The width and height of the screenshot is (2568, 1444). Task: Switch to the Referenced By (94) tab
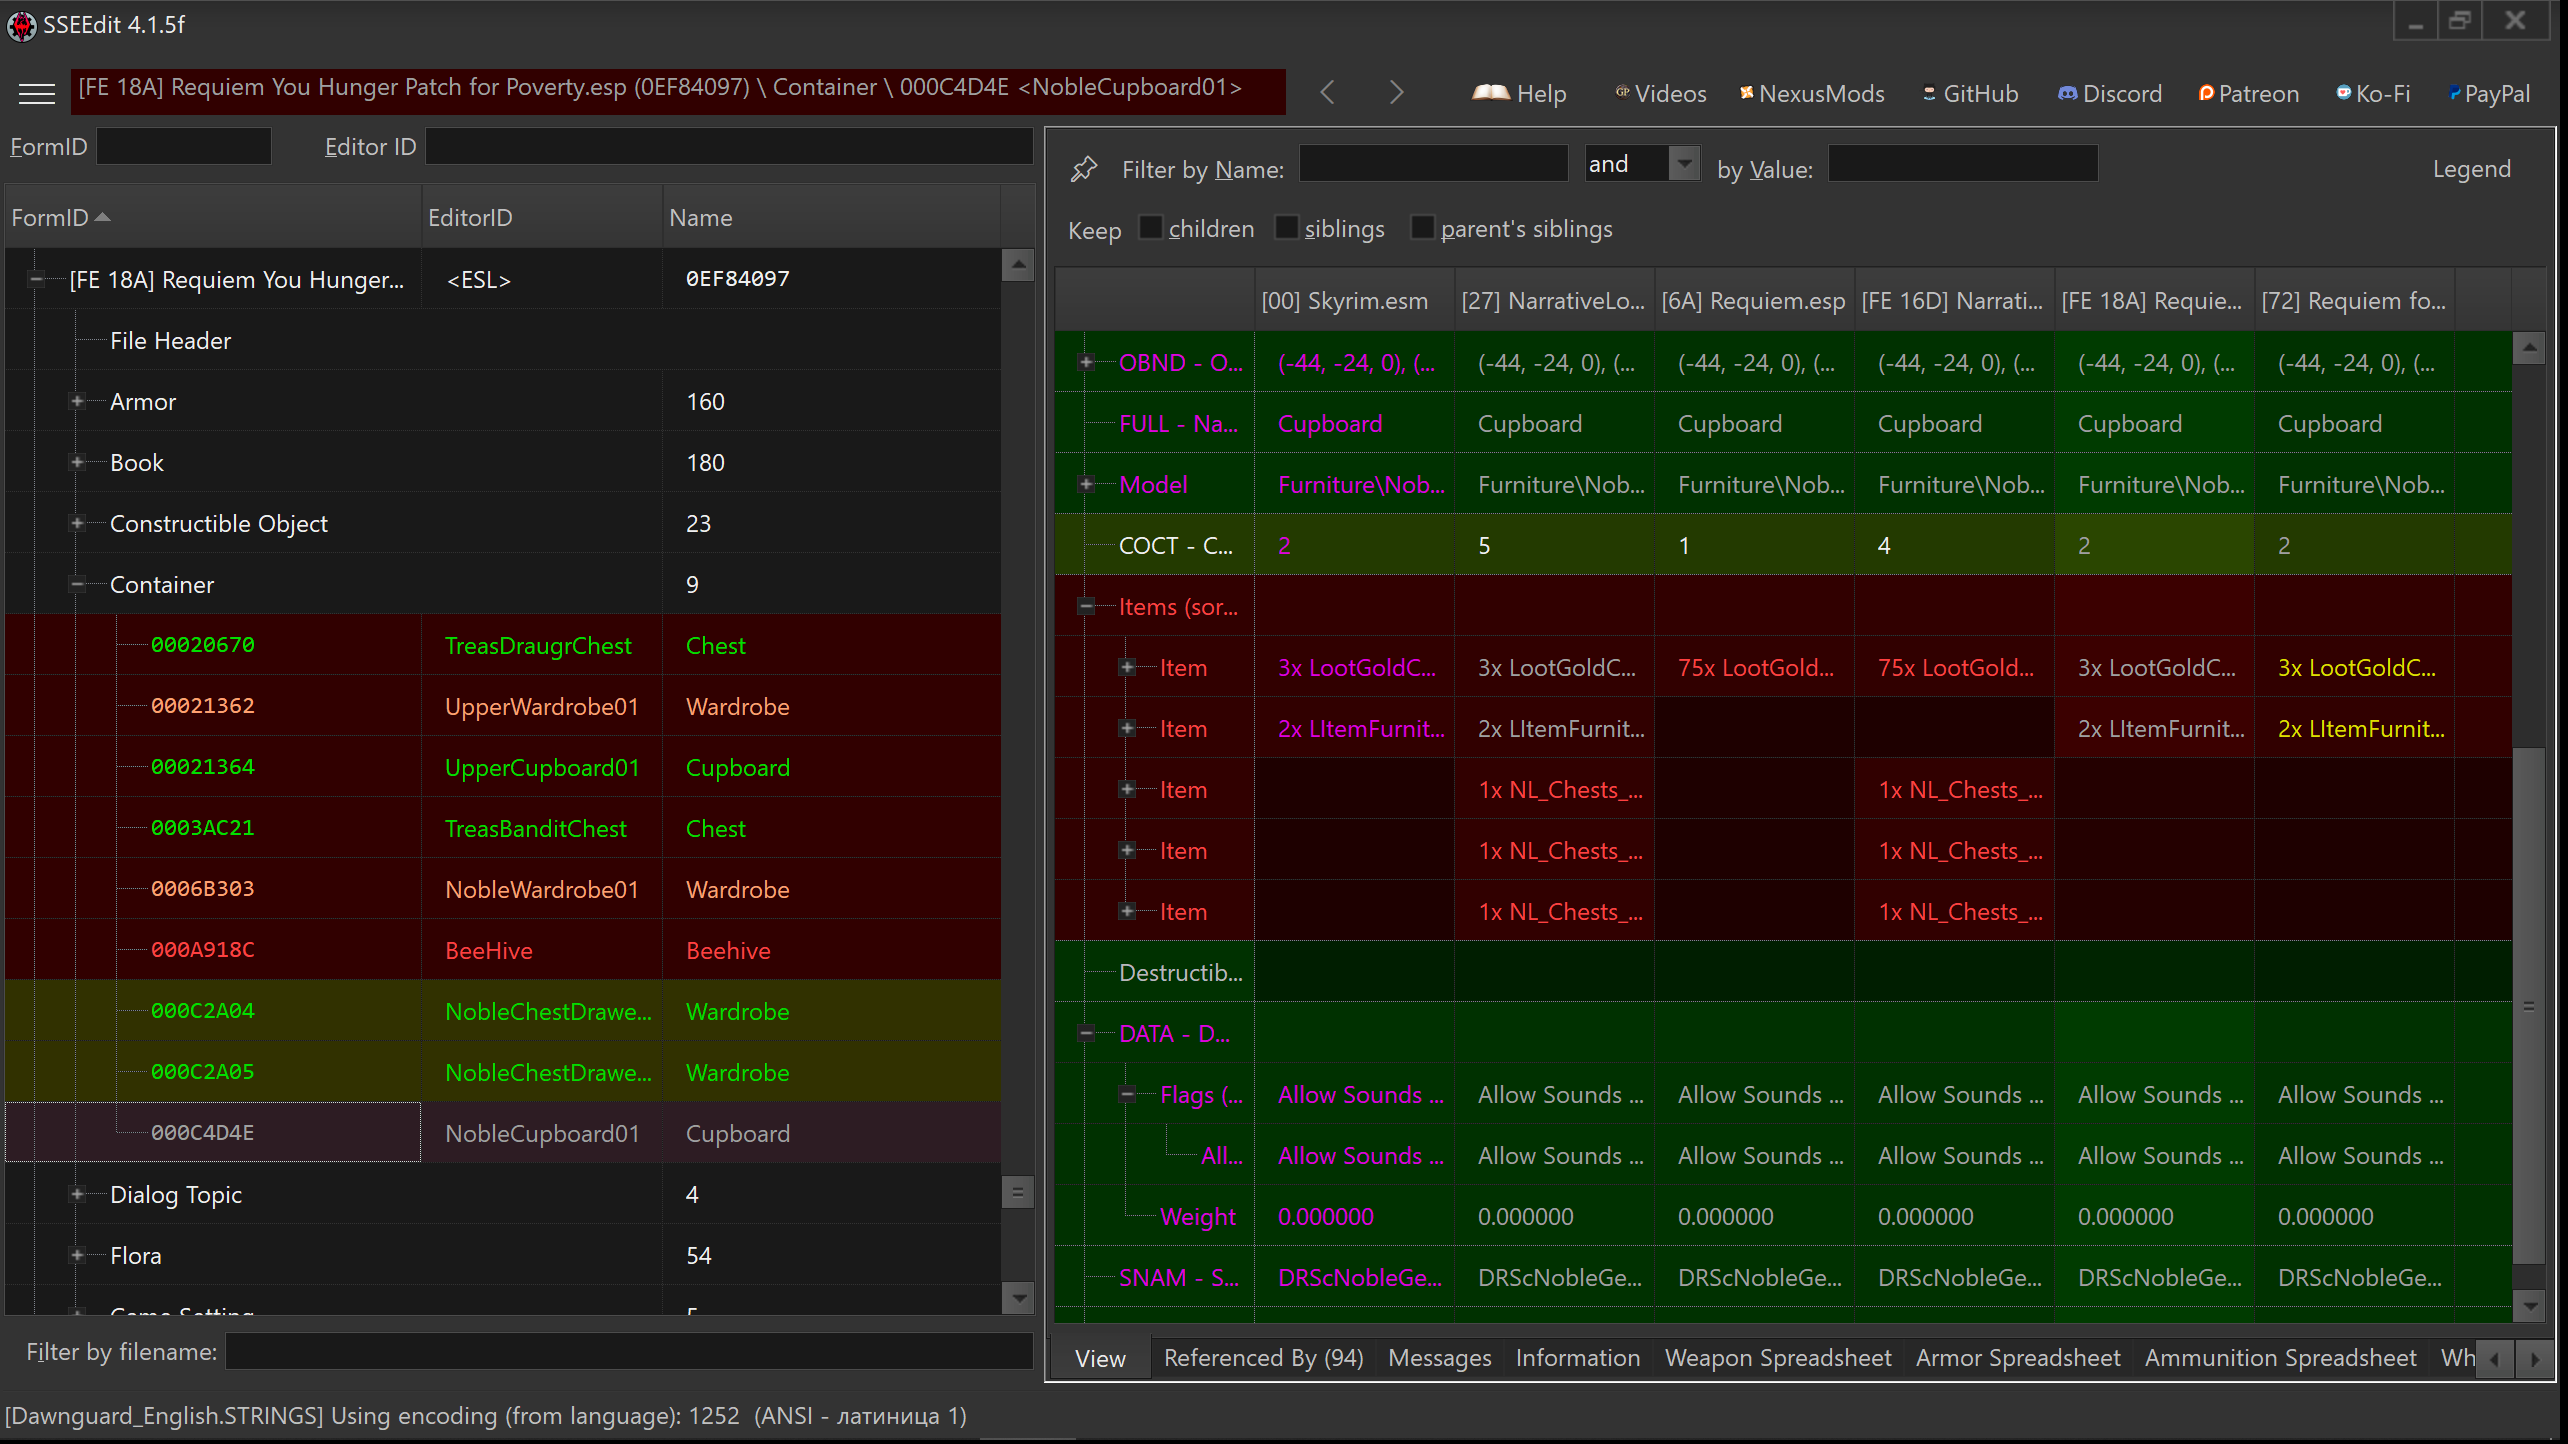pos(1263,1357)
